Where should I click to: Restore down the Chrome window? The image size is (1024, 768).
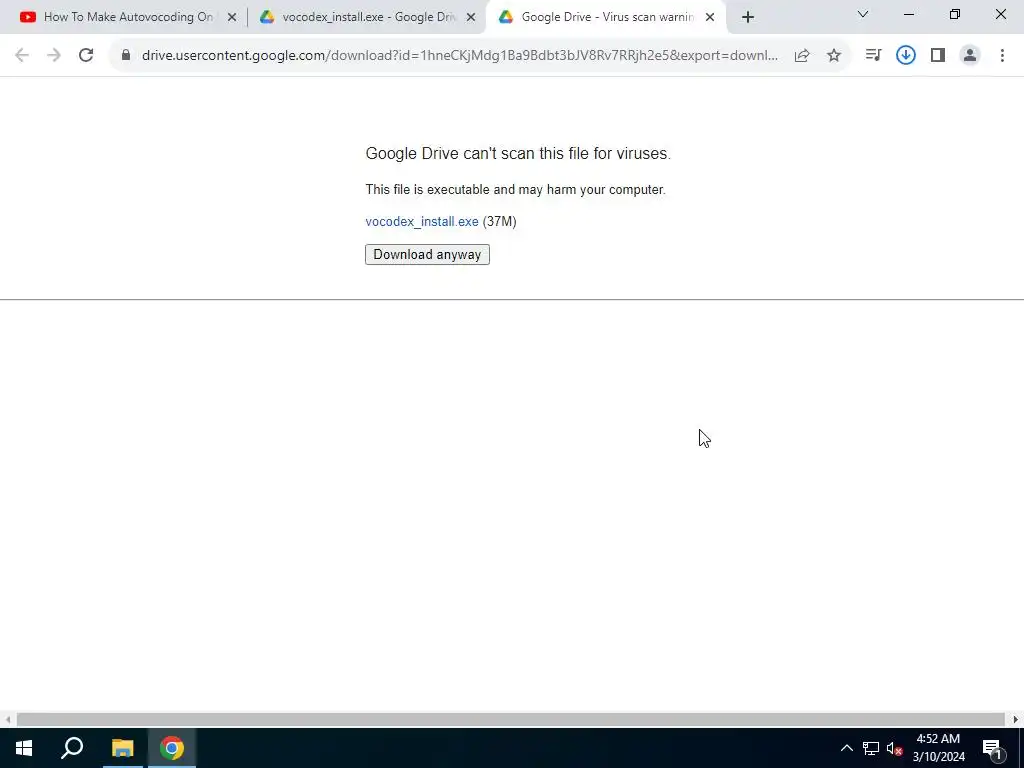[955, 14]
